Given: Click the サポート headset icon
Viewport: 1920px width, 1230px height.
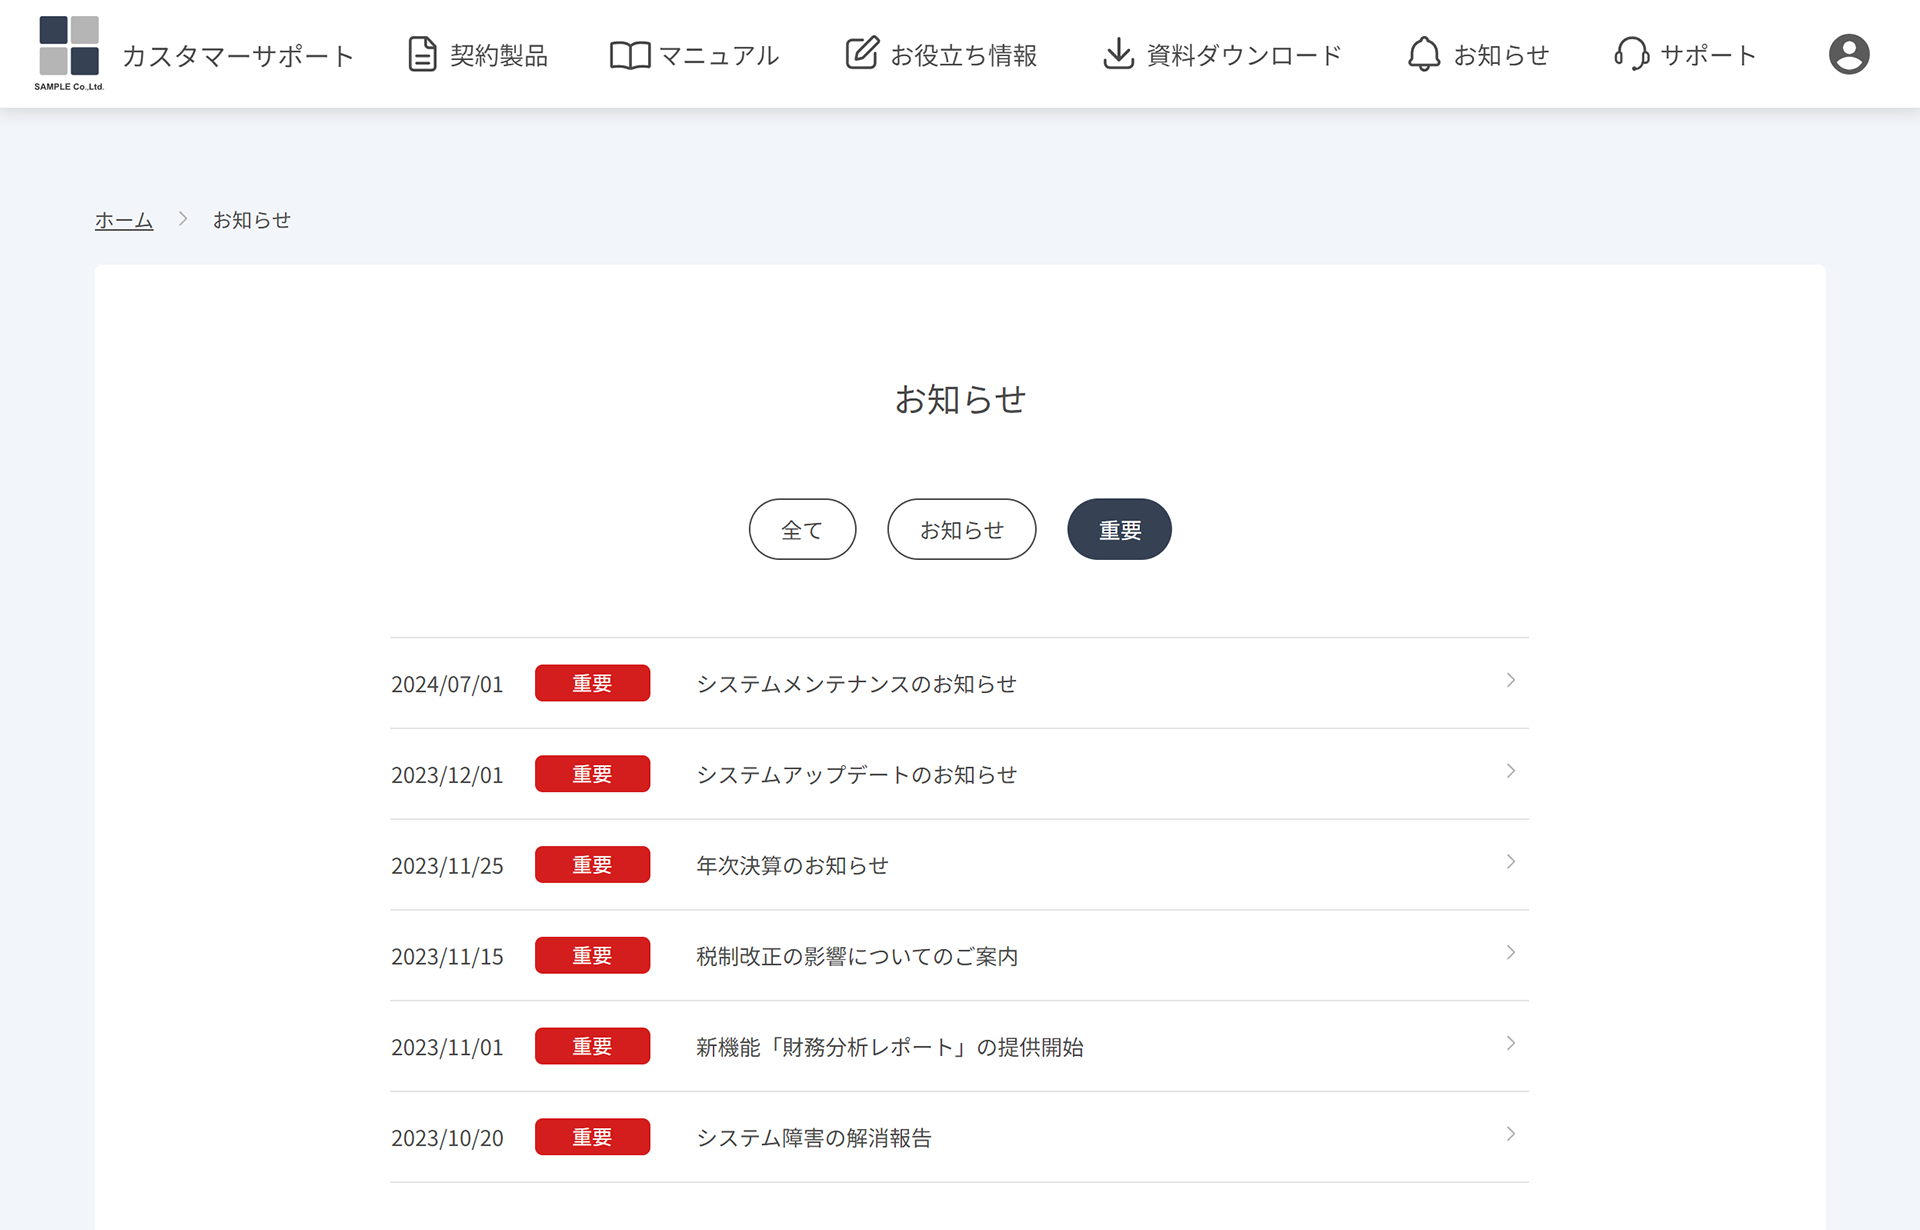Looking at the screenshot, I should 1632,54.
